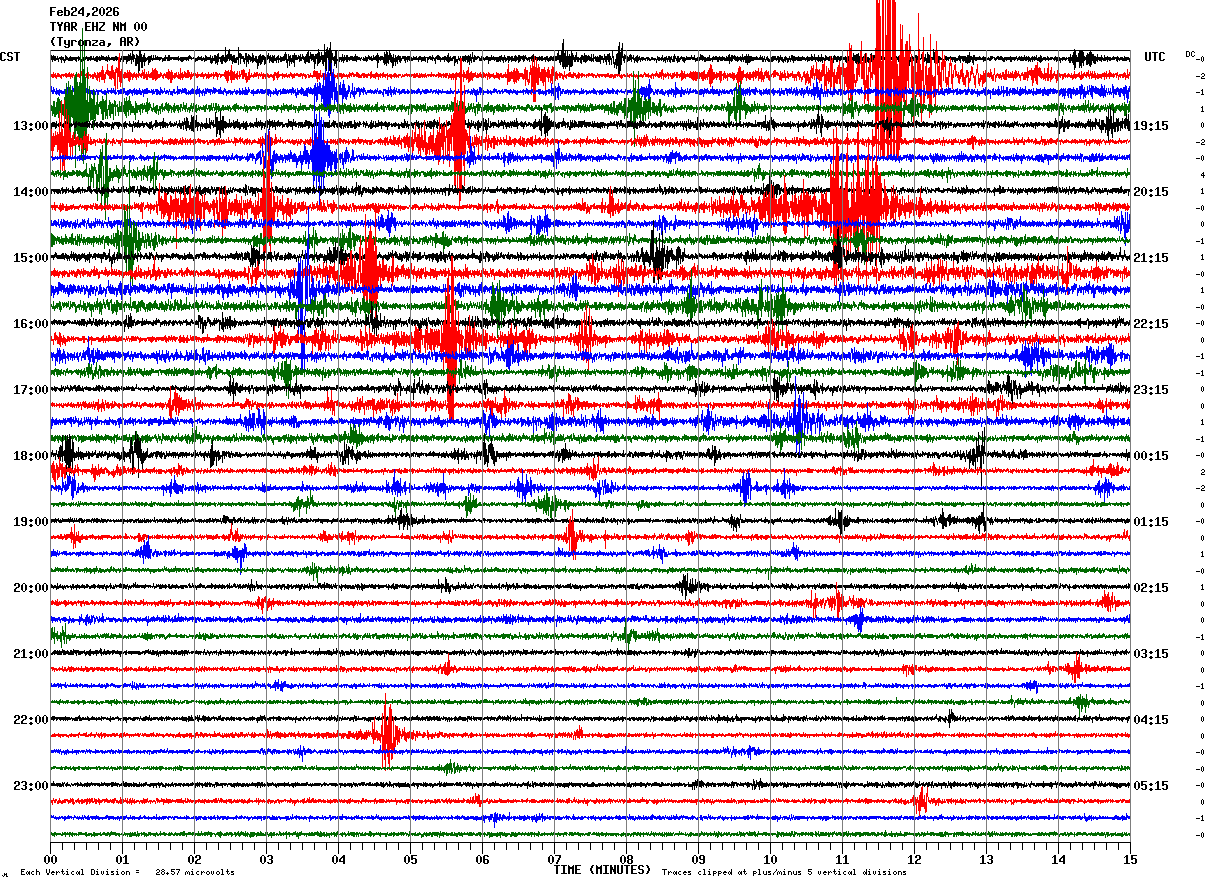Click the Feb24,2026 date label
The image size is (1210, 886).
(x=84, y=12)
